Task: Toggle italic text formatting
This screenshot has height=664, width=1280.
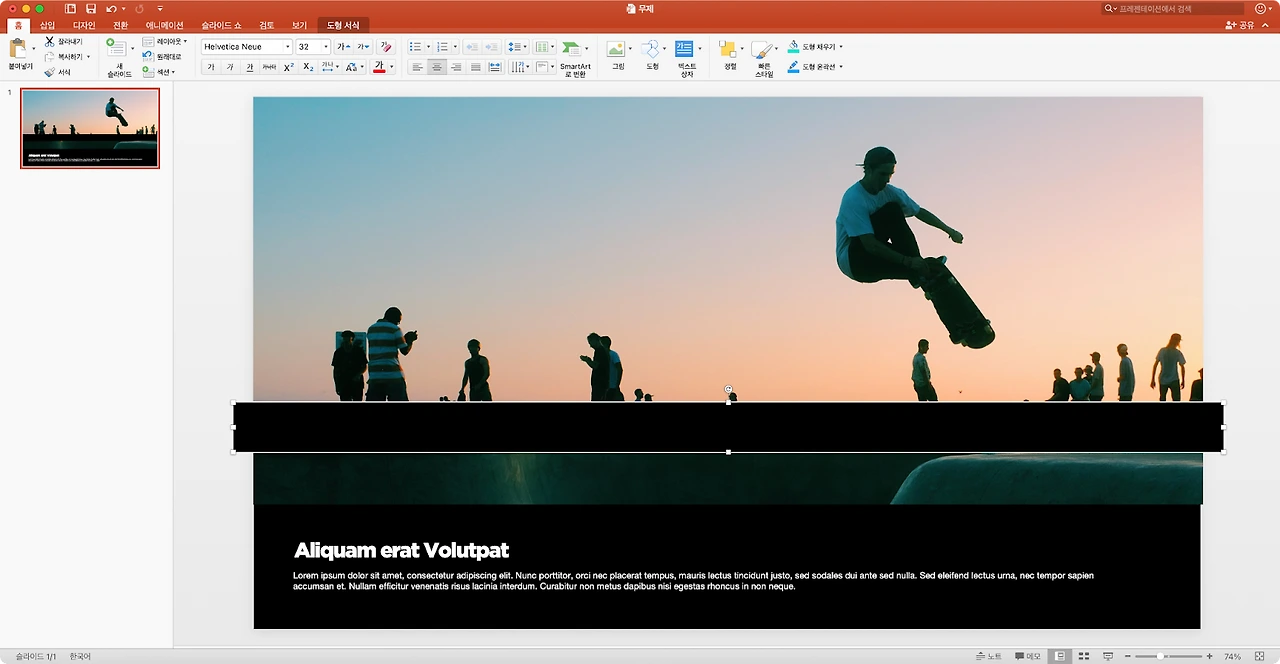Action: (230, 67)
